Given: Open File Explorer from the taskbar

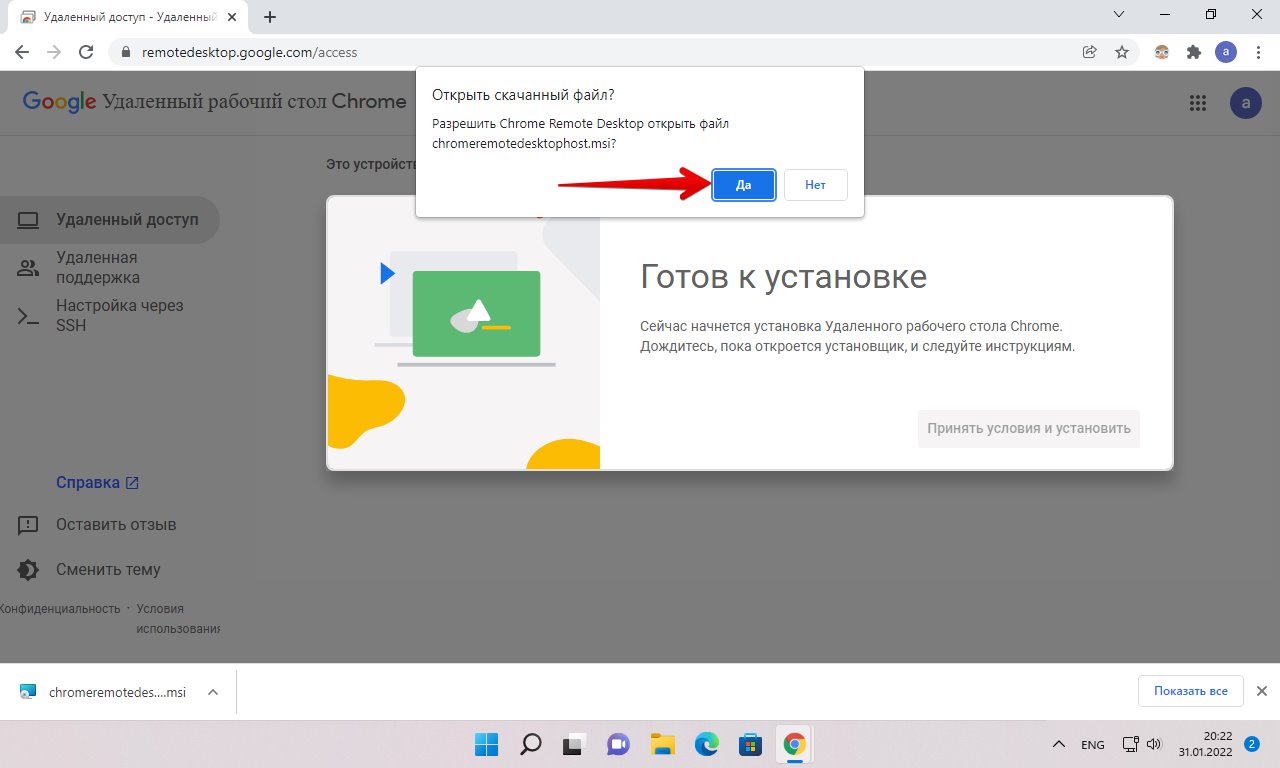Looking at the screenshot, I should [x=662, y=744].
